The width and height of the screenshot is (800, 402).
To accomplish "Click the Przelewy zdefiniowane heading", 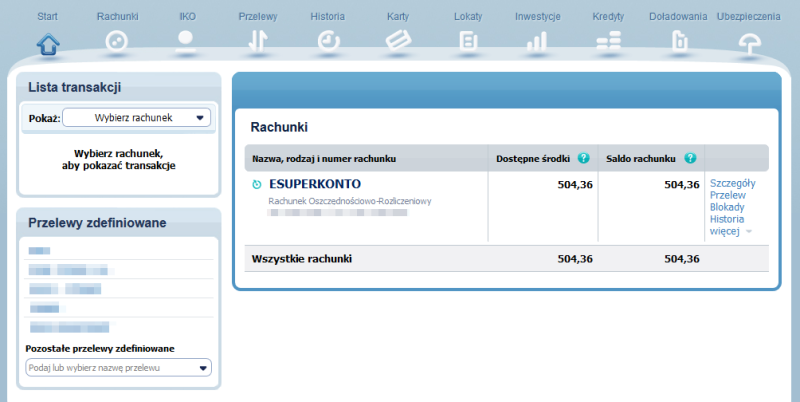I will point(97,223).
